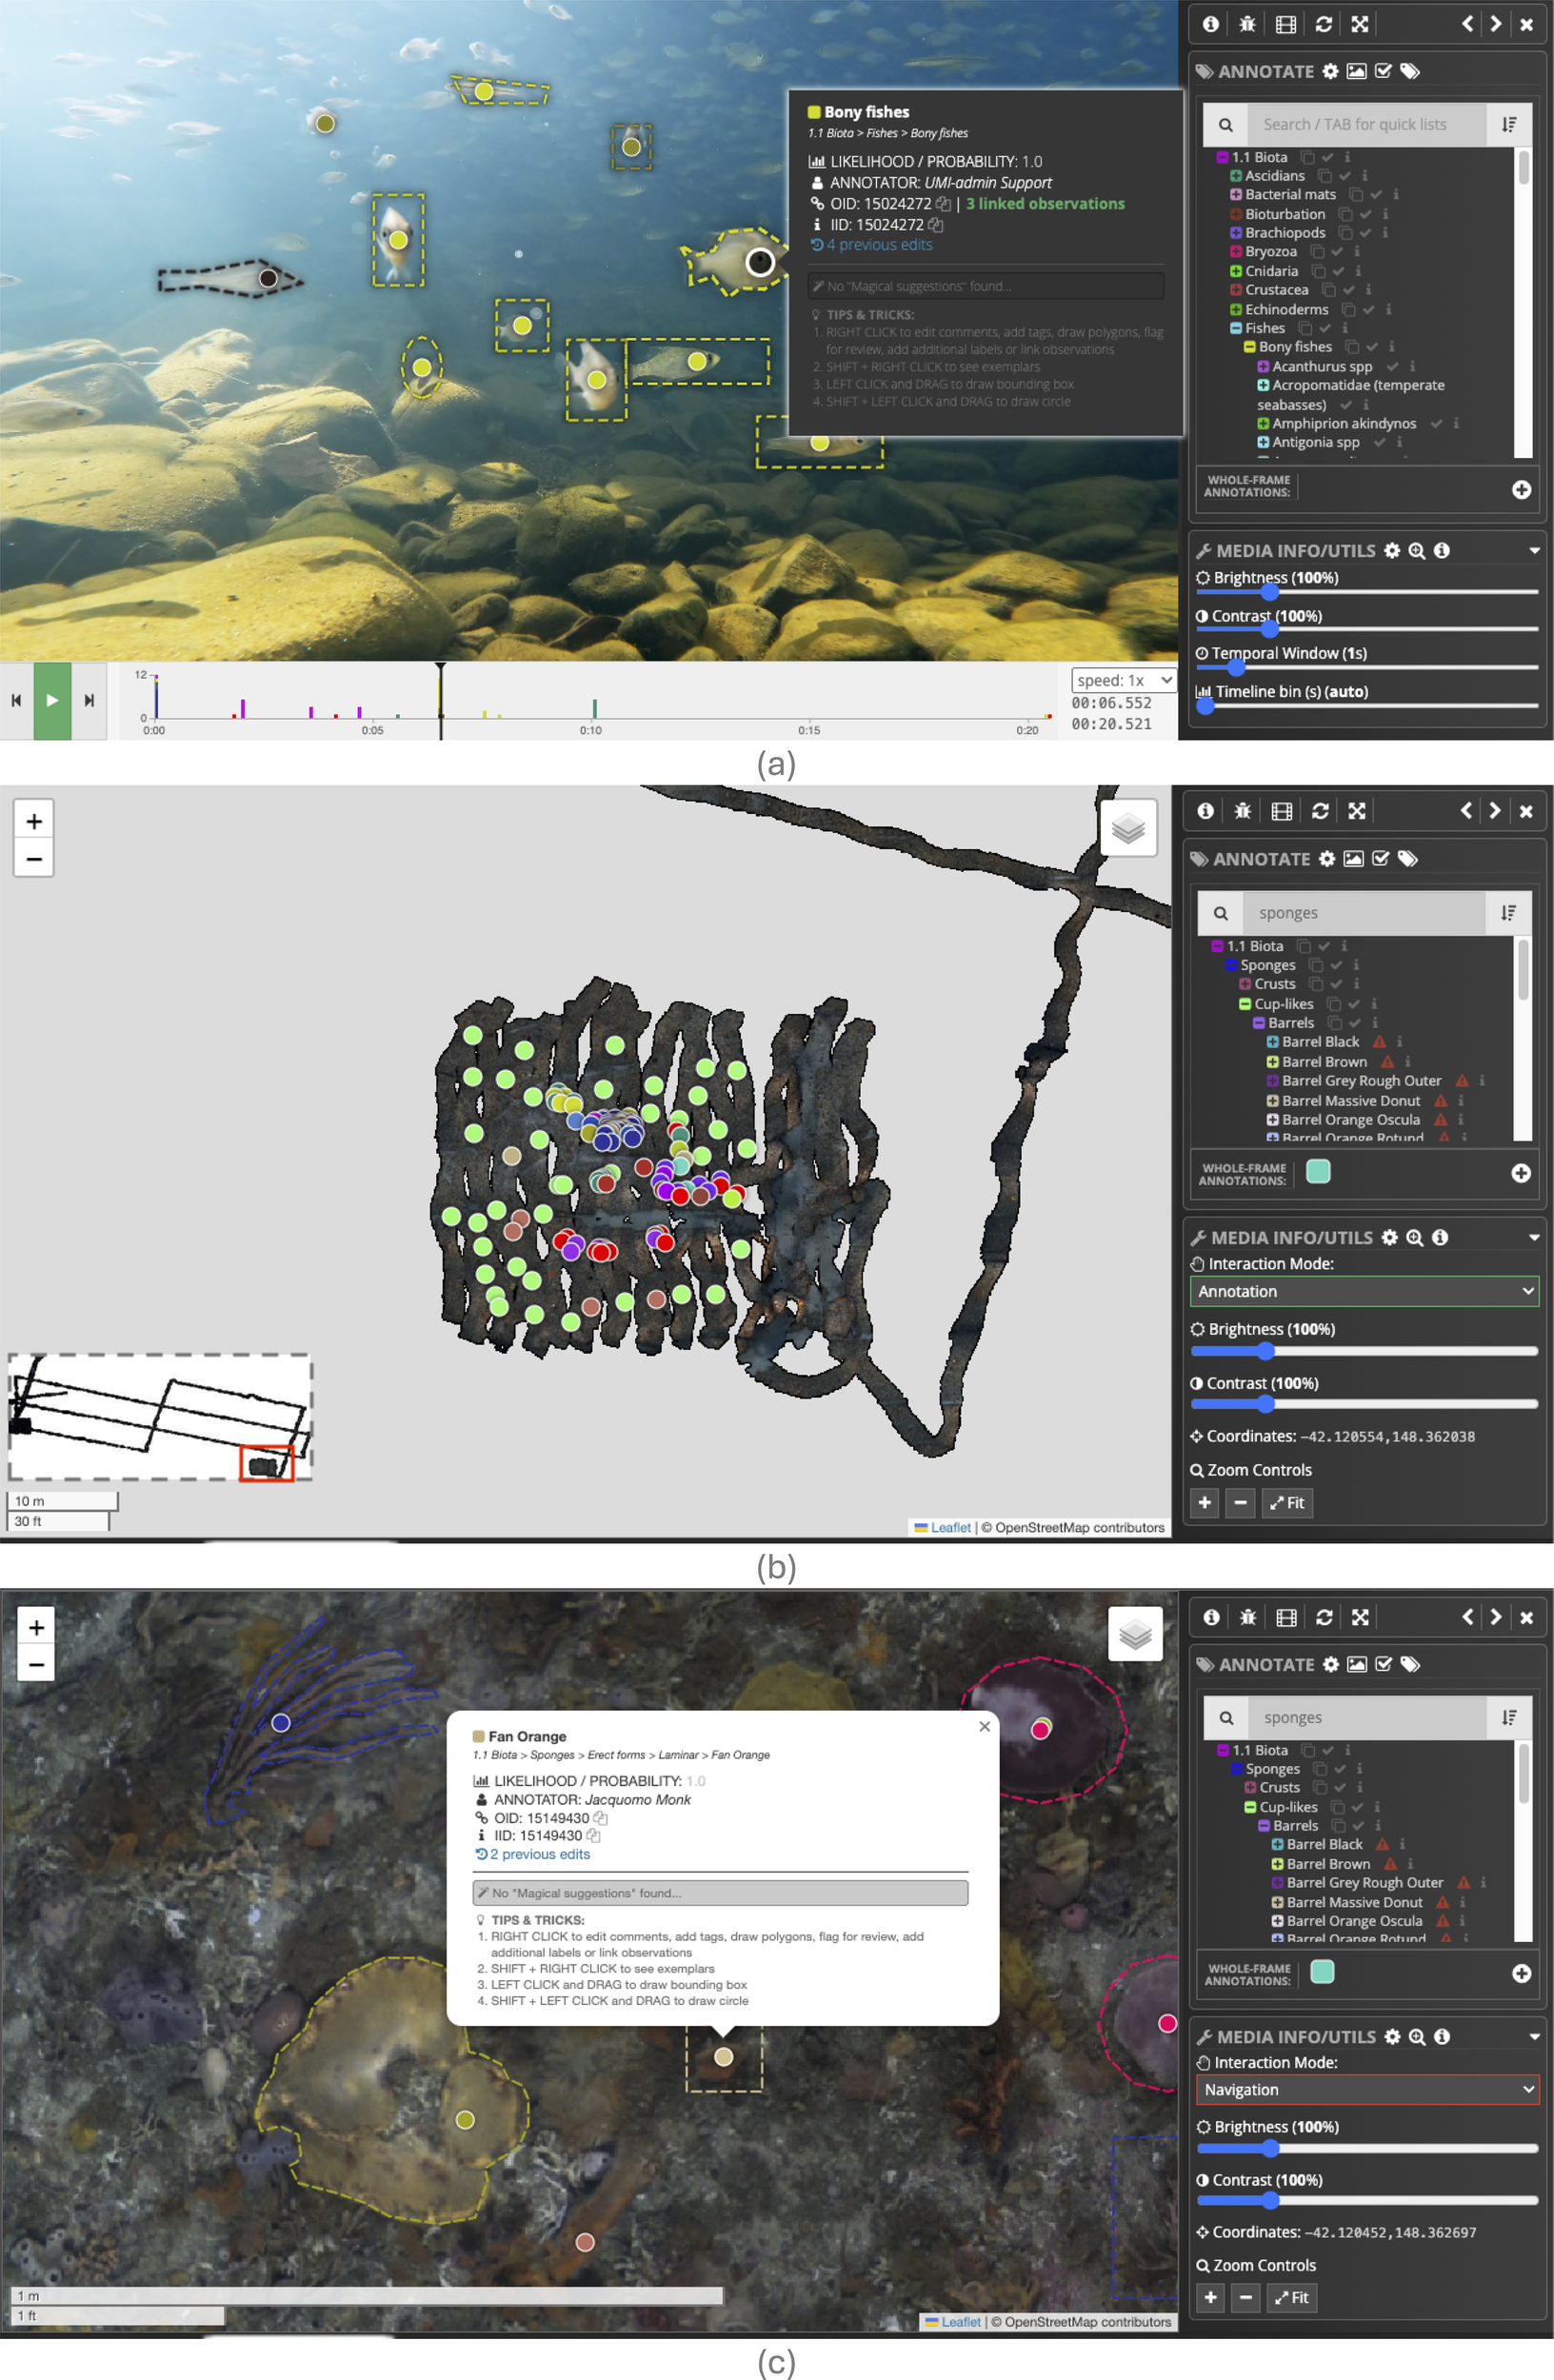Toggle the checkmark beside Antigonia spp
The height and width of the screenshot is (2380, 1554).
1379,443
